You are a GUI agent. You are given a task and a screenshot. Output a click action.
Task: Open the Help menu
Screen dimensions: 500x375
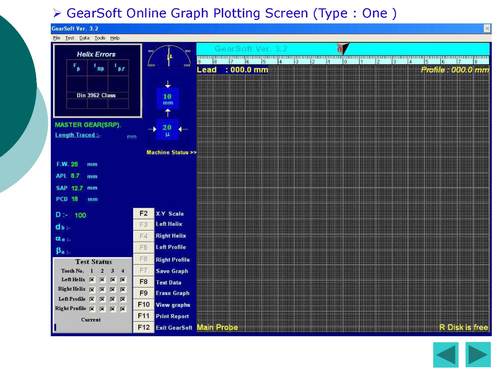click(x=115, y=38)
